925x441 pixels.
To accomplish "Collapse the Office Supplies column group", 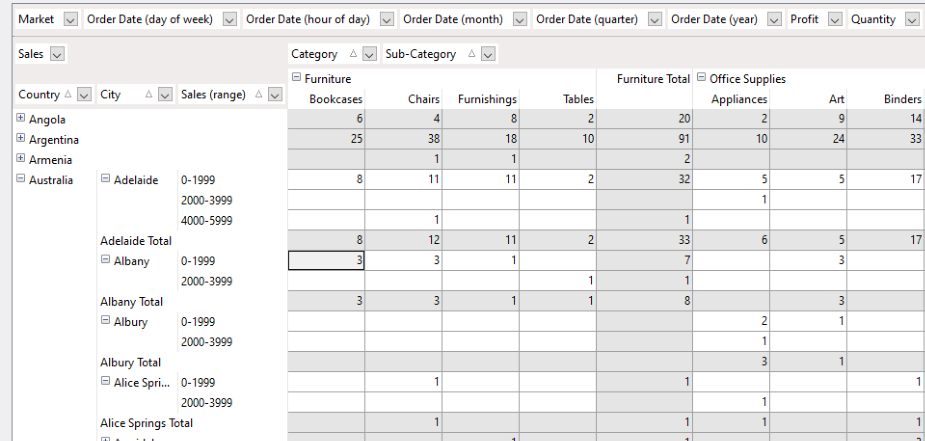I will (701, 78).
